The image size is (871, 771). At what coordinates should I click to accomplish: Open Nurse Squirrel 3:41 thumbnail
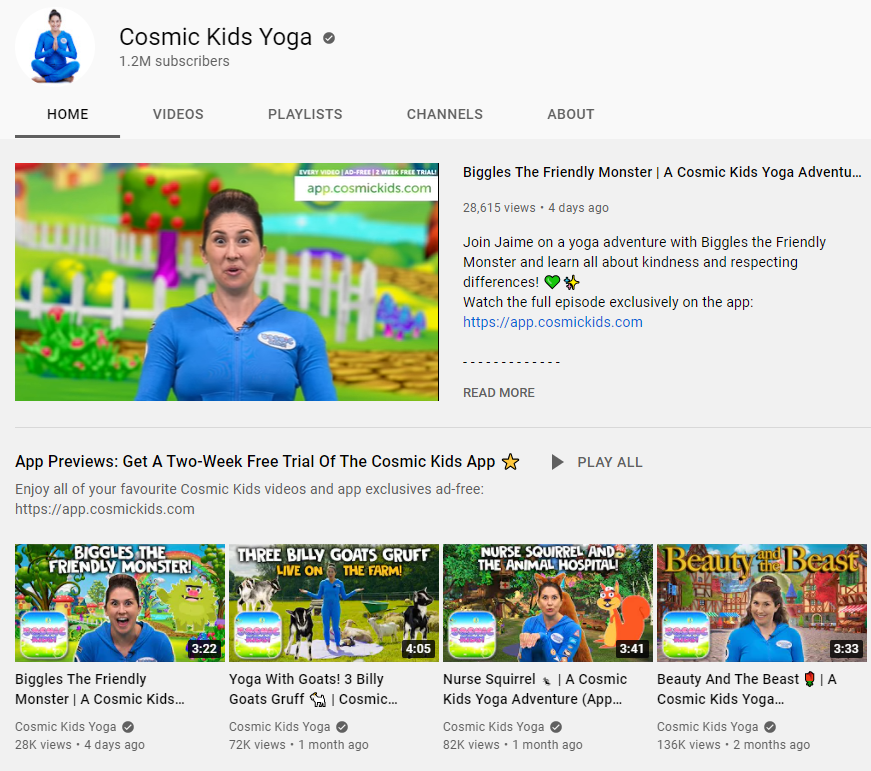coord(548,603)
